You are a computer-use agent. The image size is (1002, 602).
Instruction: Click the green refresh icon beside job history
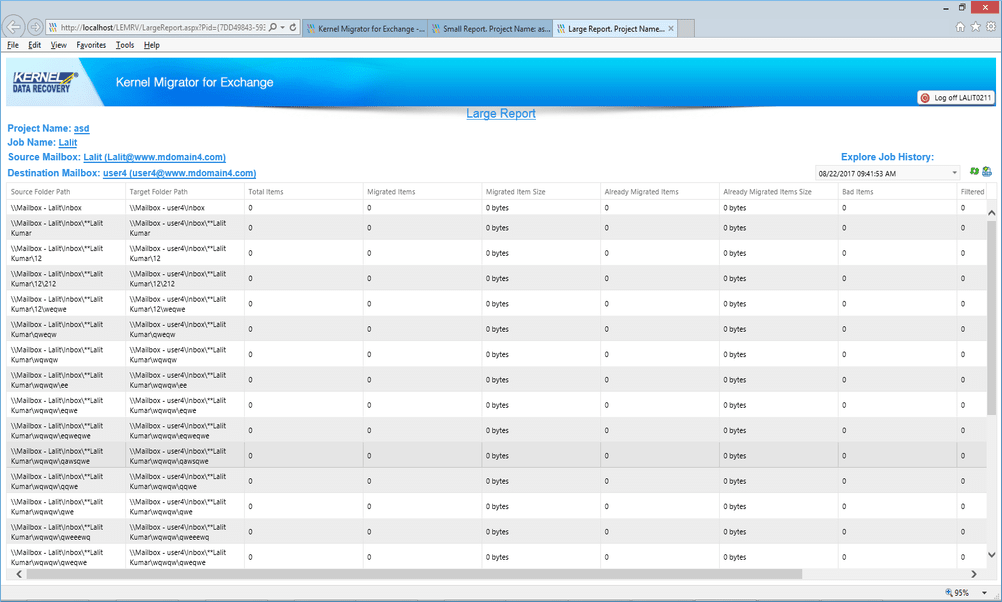coord(974,171)
